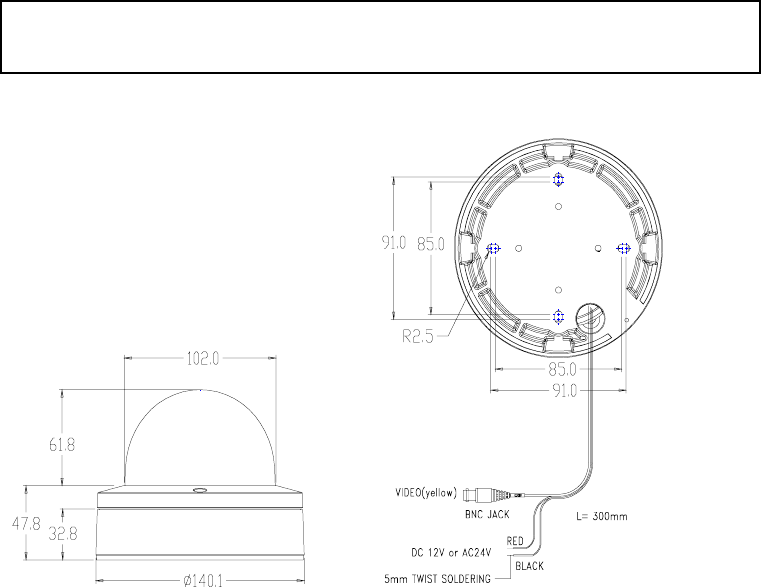This screenshot has width=761, height=587.
Task: Click the ø140.1 base diameter label
Action: pos(203,580)
